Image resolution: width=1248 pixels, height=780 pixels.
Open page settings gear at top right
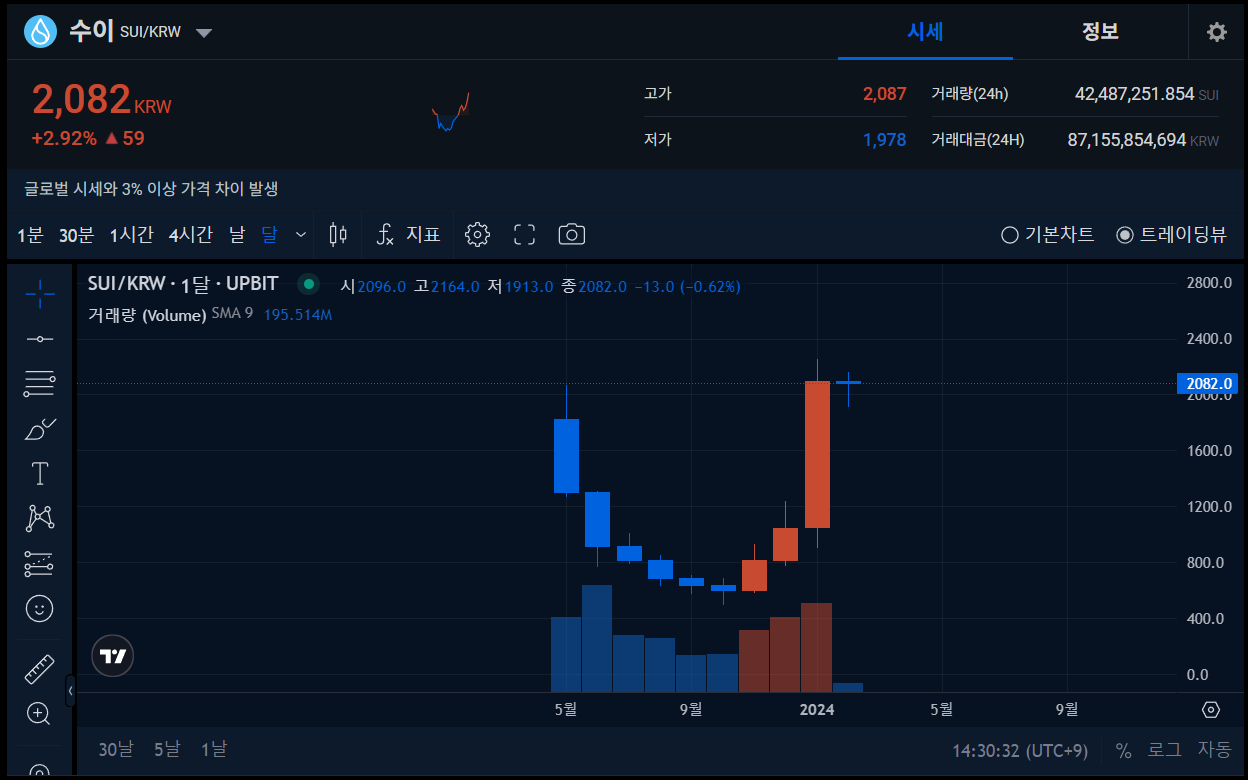tap(1217, 32)
